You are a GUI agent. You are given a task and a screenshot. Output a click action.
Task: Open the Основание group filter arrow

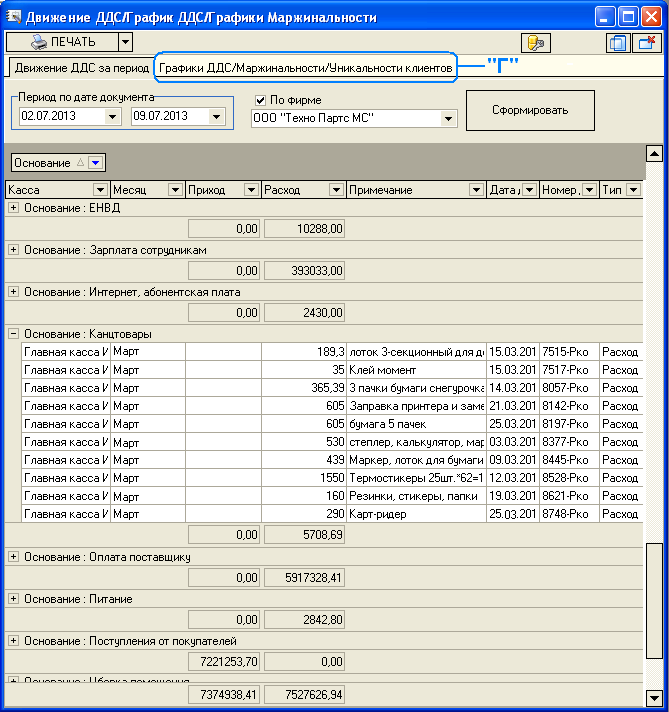[x=95, y=163]
